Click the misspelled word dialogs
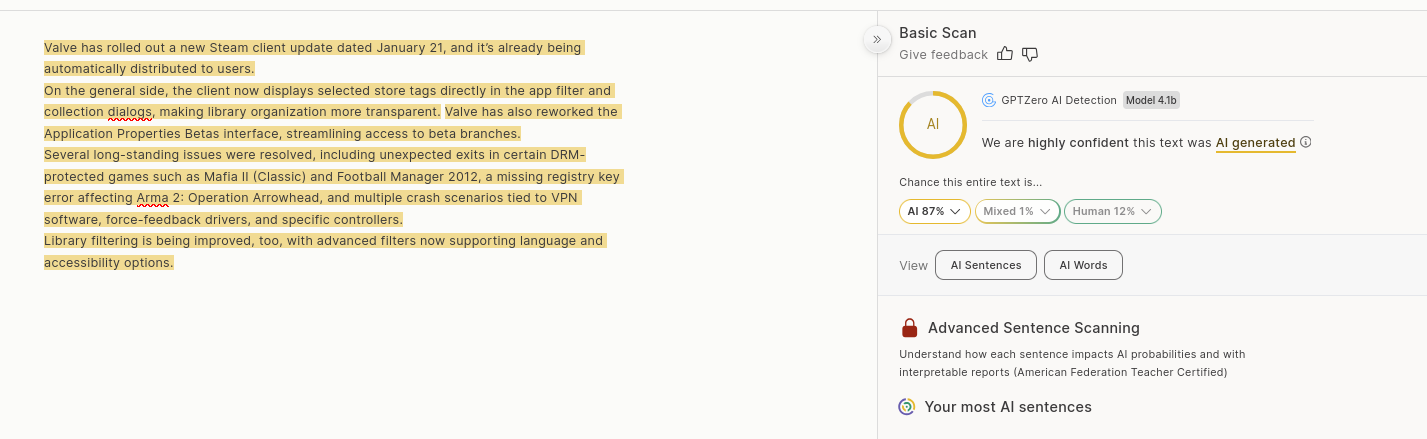 (131, 112)
